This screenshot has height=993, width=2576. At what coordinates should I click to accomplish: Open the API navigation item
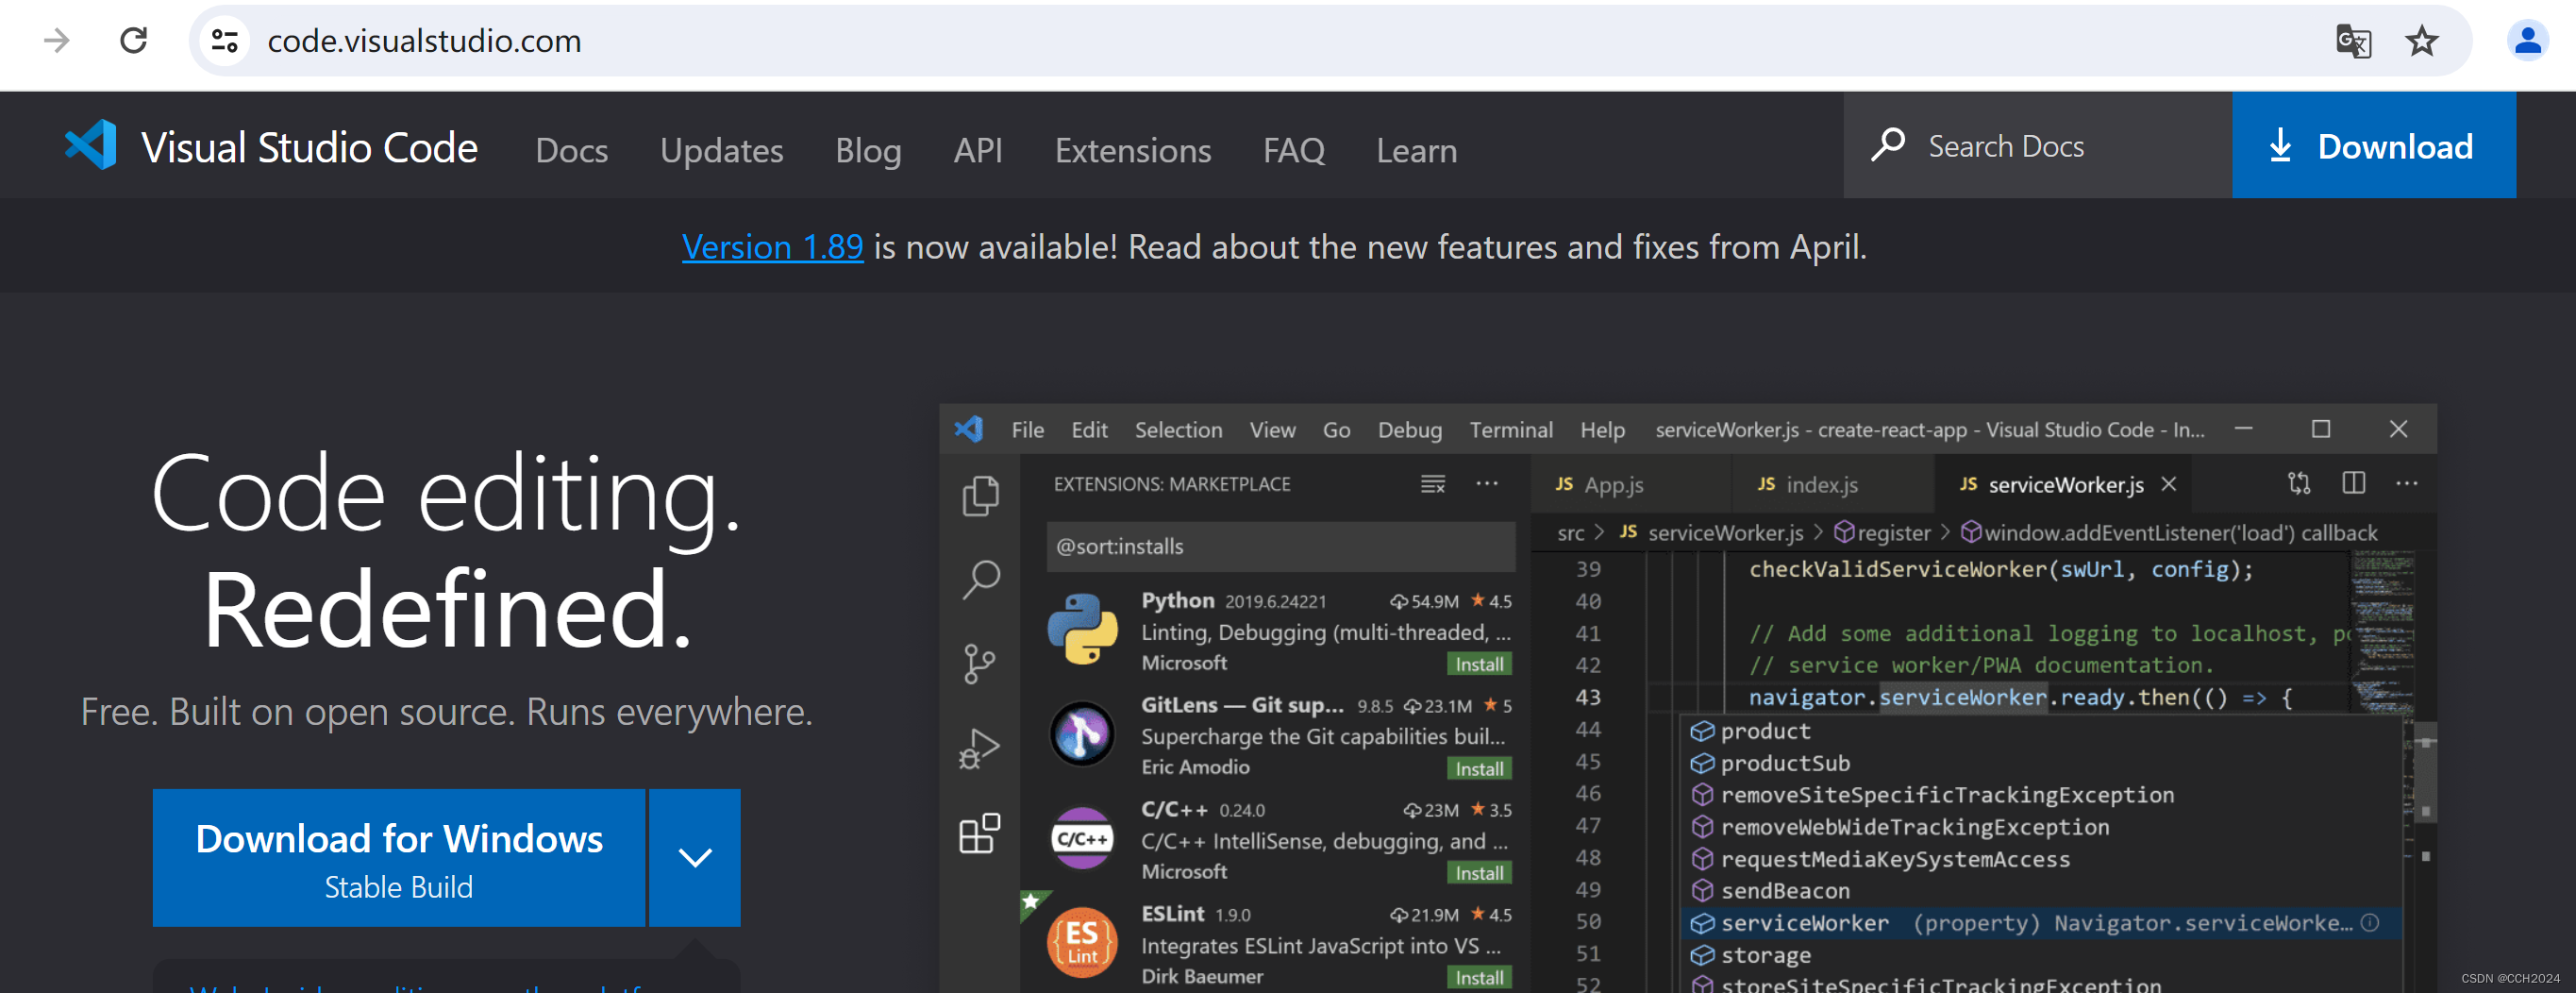[978, 150]
